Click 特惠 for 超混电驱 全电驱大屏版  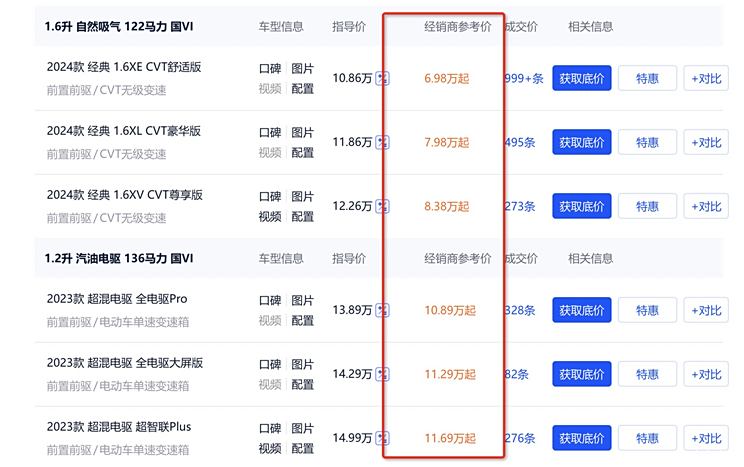point(647,374)
